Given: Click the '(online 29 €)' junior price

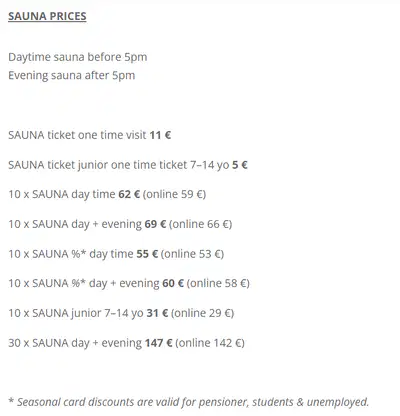Looking at the screenshot, I should click(x=203, y=313).
